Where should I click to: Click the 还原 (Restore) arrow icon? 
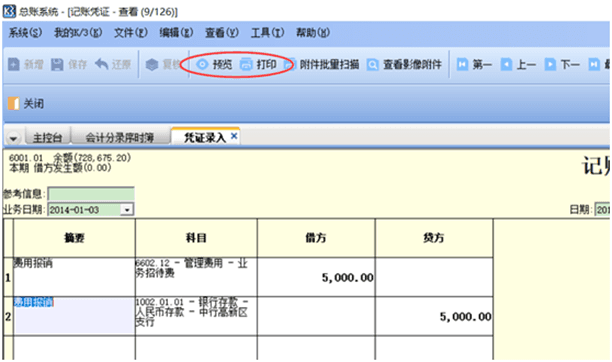pos(101,64)
